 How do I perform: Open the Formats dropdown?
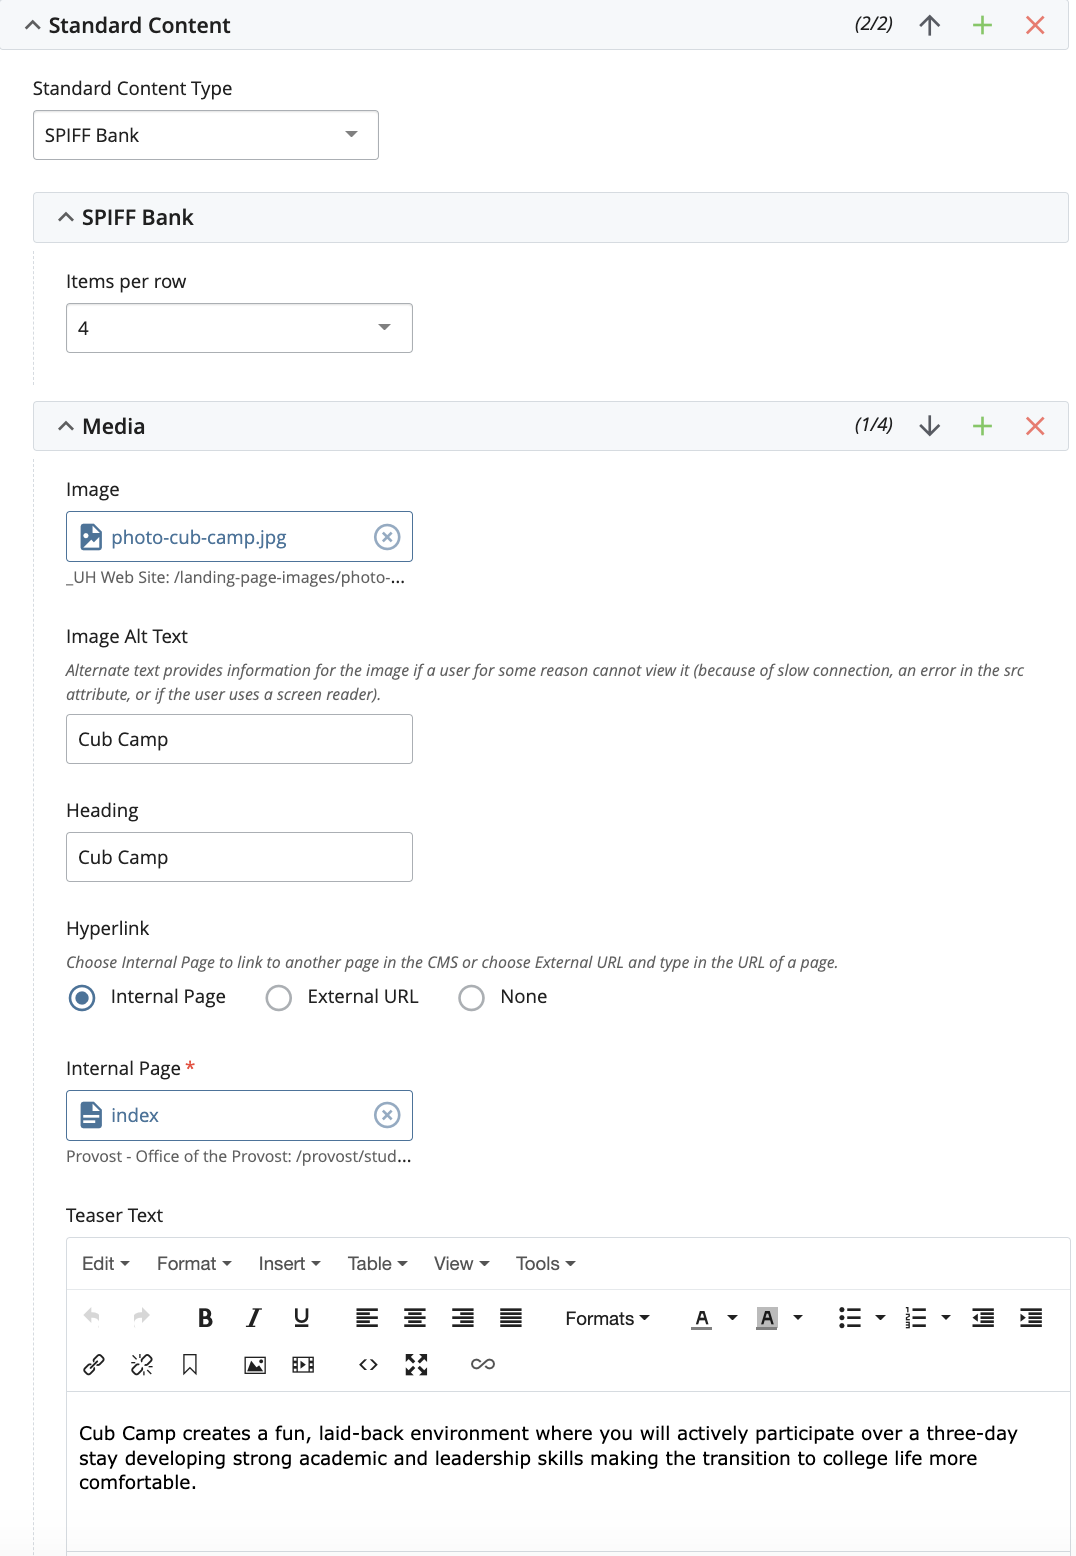tap(607, 1318)
